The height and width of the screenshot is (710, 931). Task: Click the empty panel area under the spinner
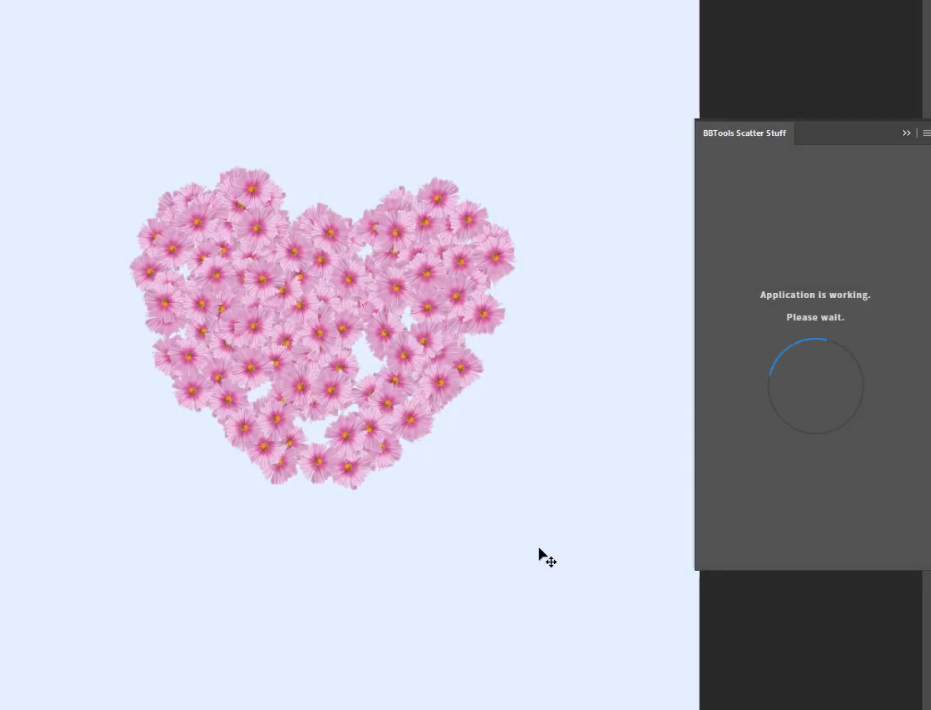[x=815, y=500]
